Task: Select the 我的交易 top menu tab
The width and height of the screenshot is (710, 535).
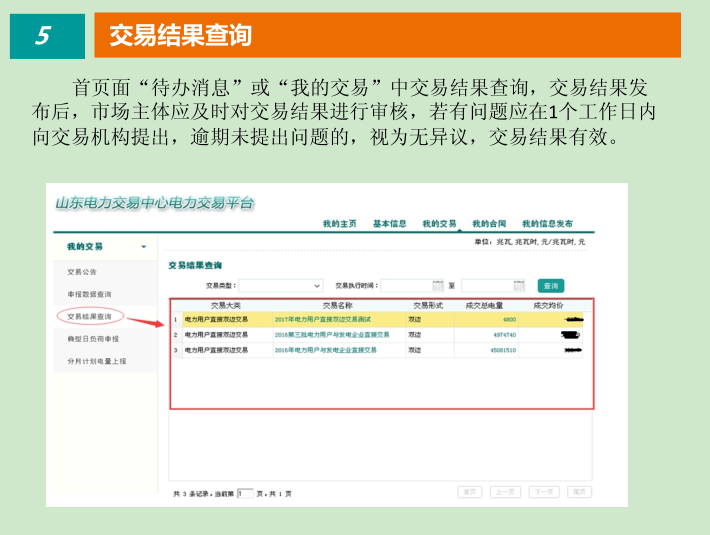Action: 439,223
